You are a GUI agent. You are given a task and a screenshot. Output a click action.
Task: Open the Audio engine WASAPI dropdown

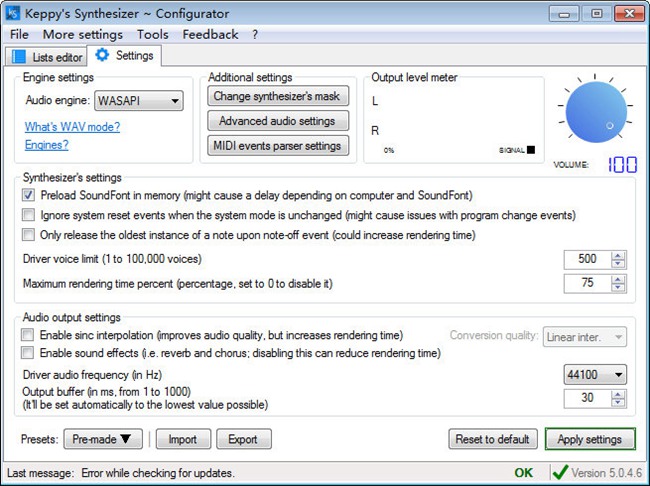coord(139,101)
